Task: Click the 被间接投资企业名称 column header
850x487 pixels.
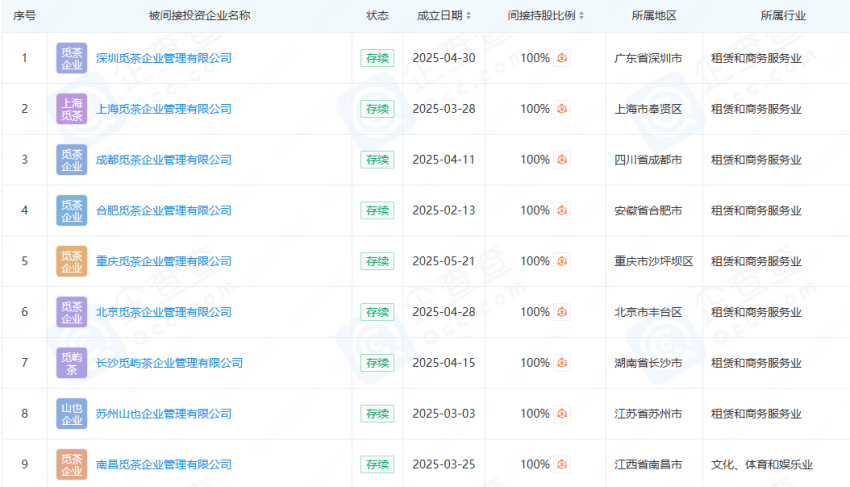Action: [x=199, y=16]
